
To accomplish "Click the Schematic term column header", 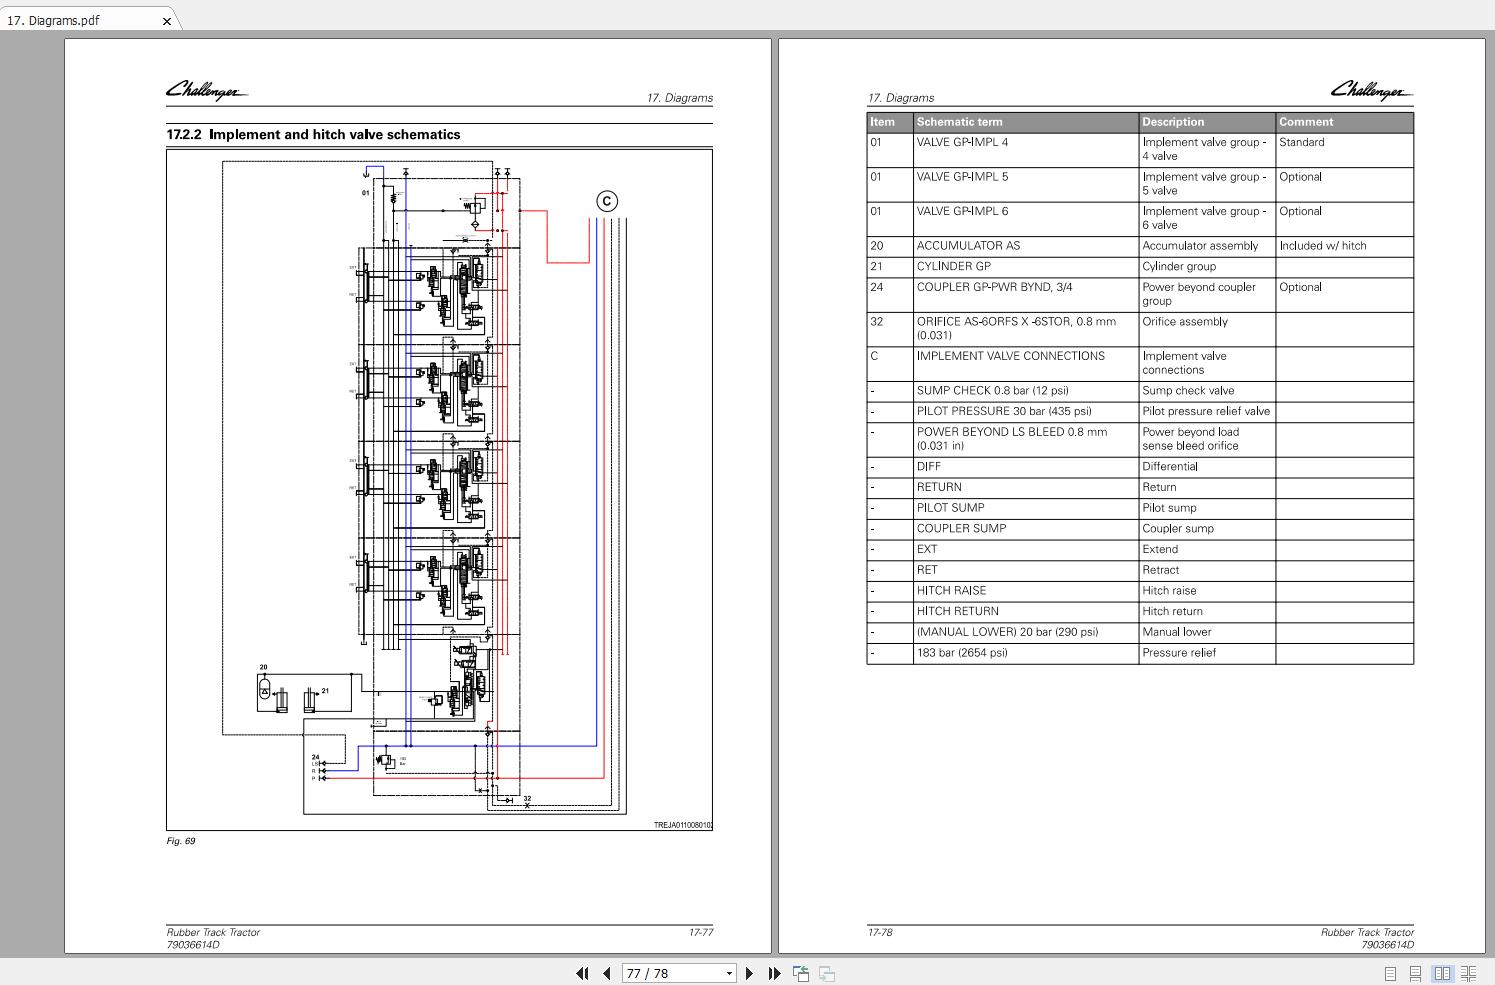I will pos(959,122).
